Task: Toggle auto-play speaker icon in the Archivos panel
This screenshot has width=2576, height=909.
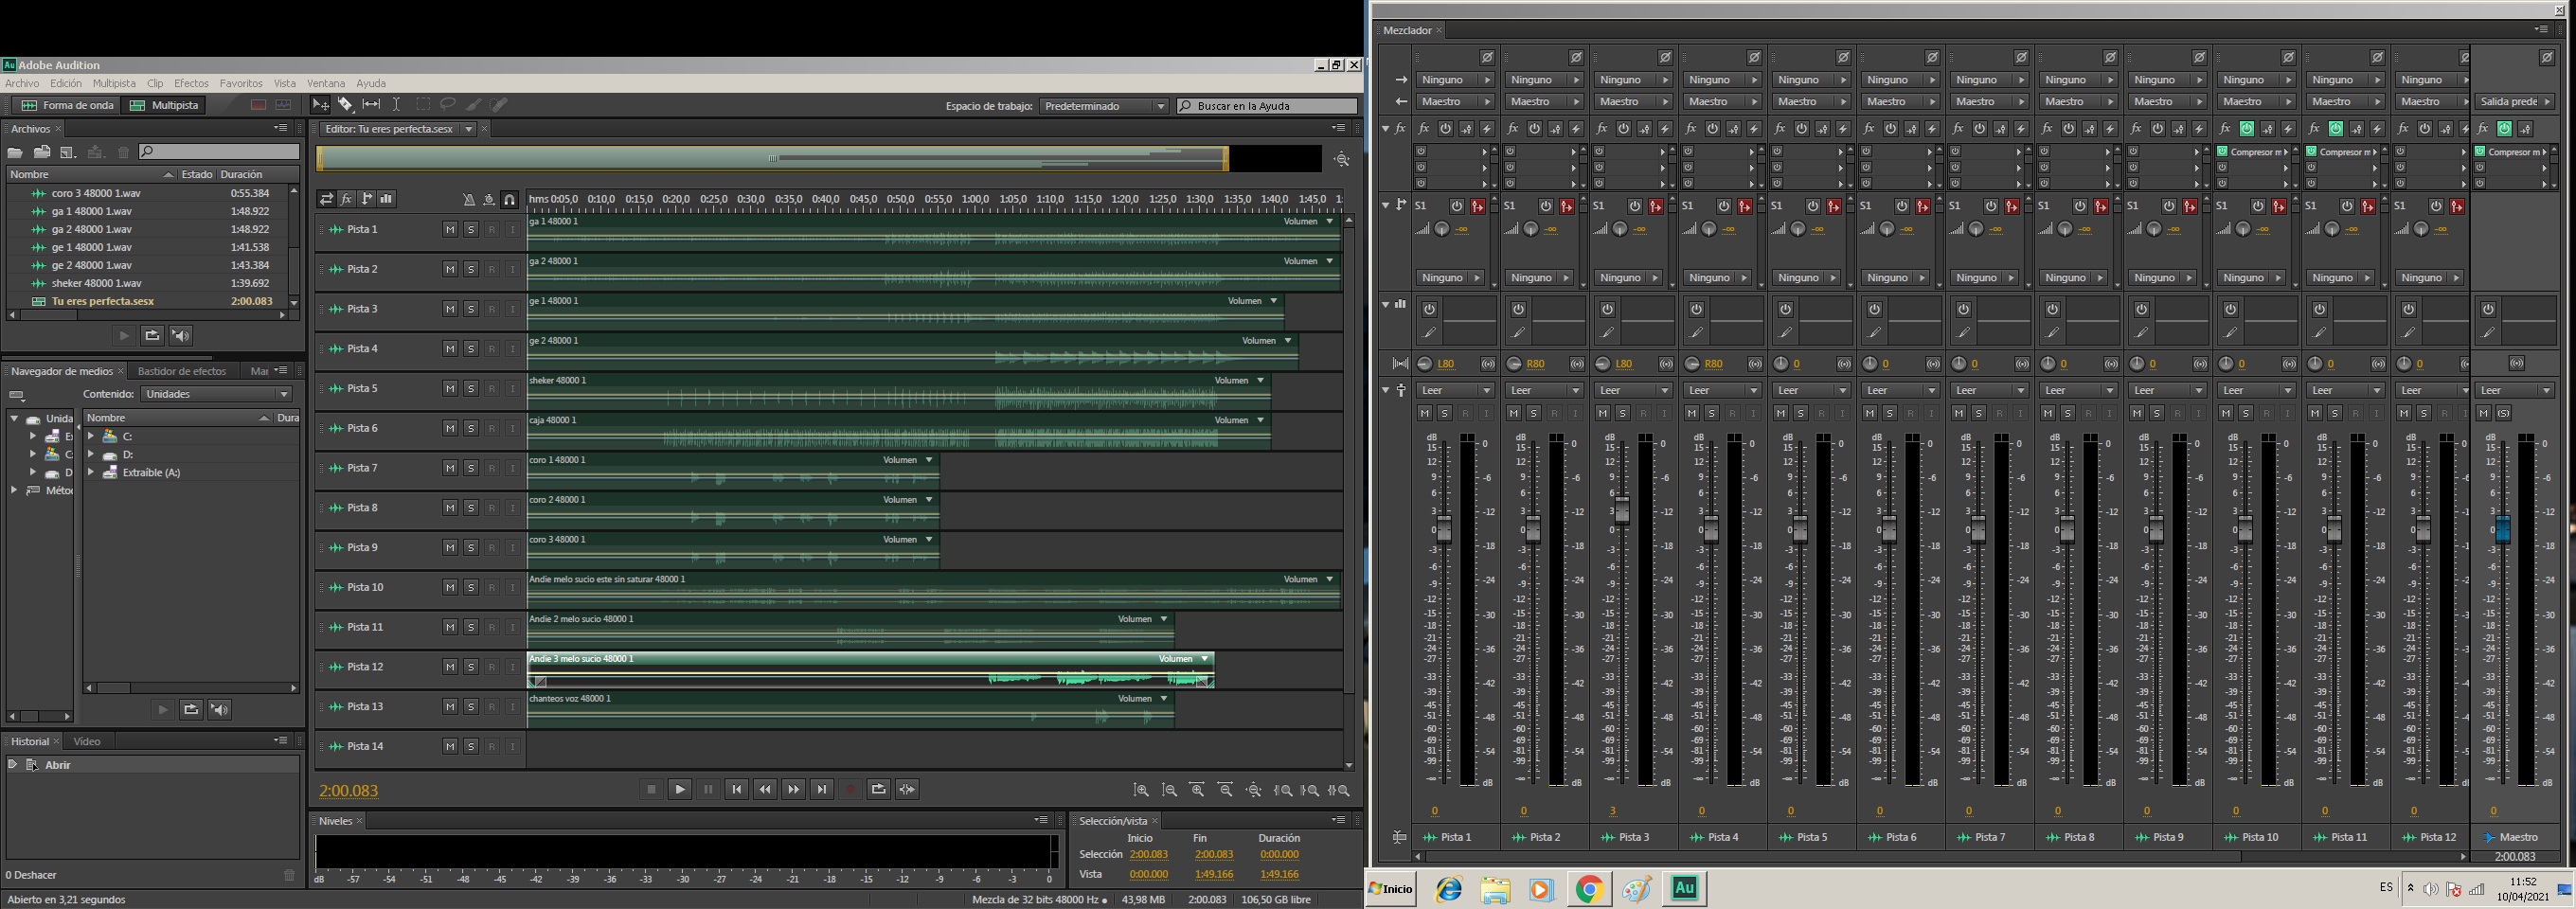Action: pyautogui.click(x=180, y=335)
